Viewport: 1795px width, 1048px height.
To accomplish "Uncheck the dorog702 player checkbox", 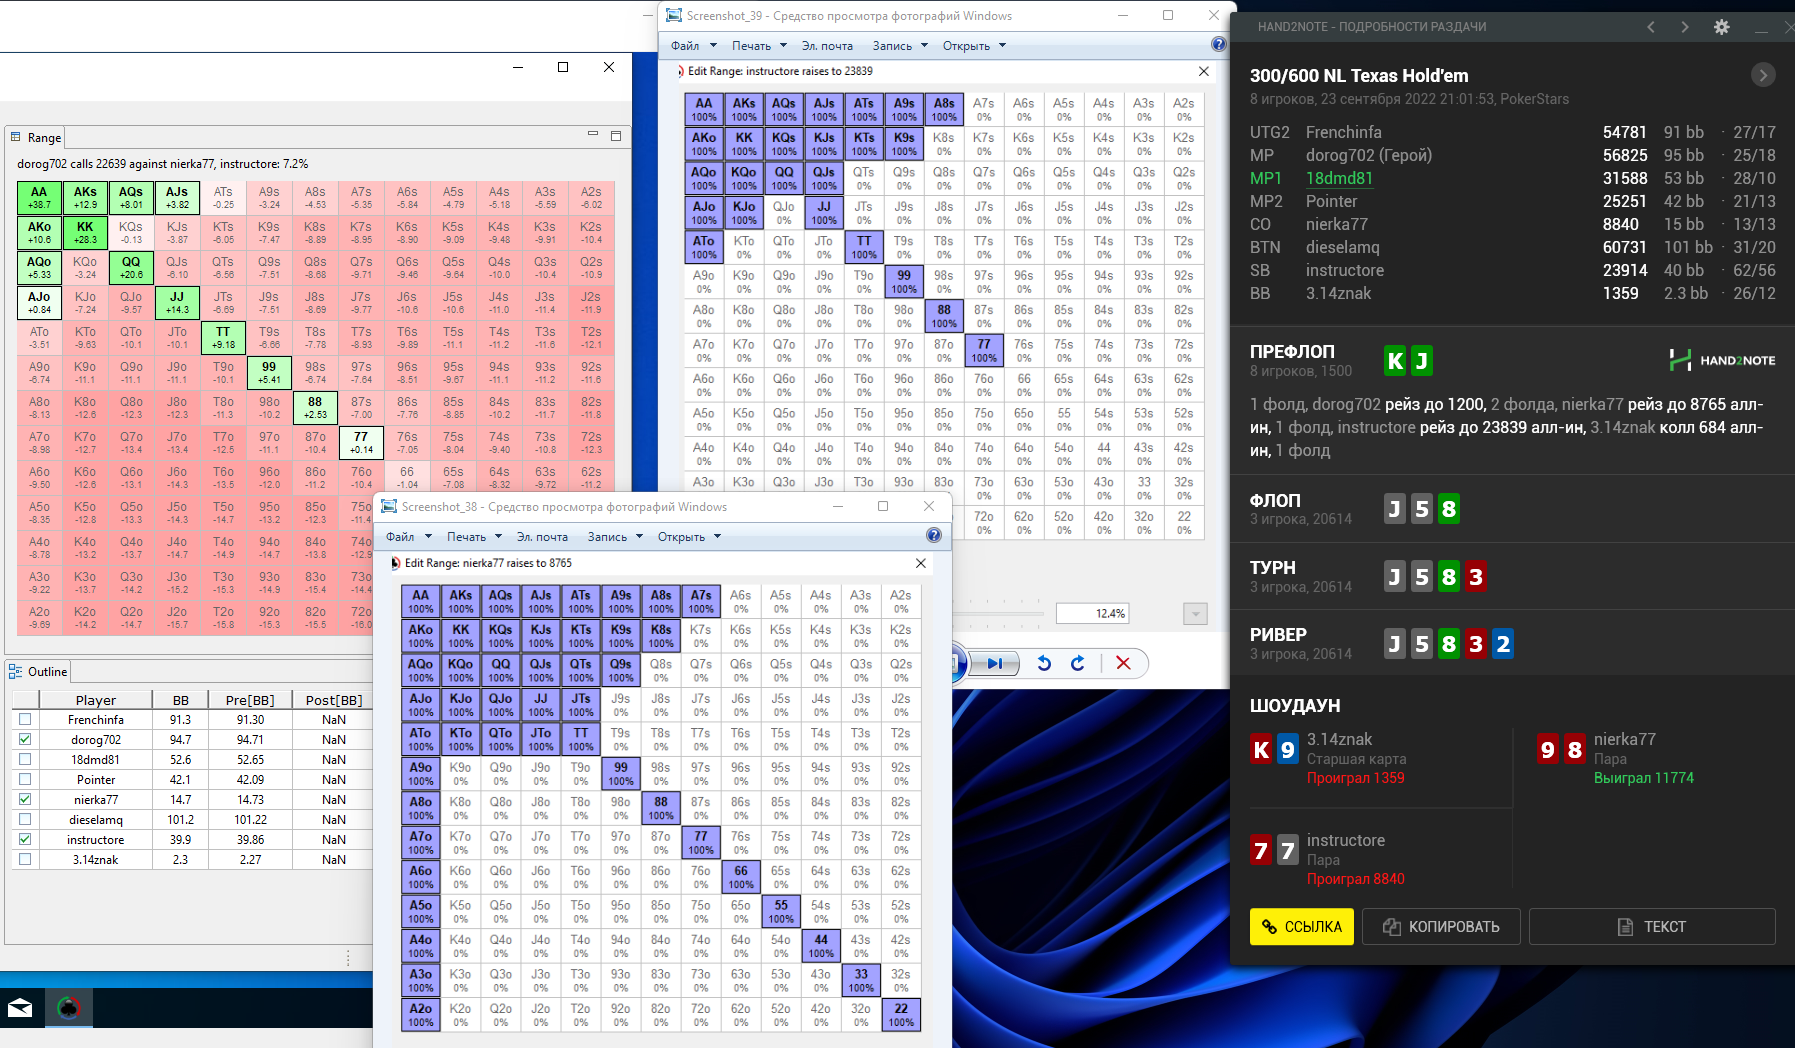I will 25,739.
